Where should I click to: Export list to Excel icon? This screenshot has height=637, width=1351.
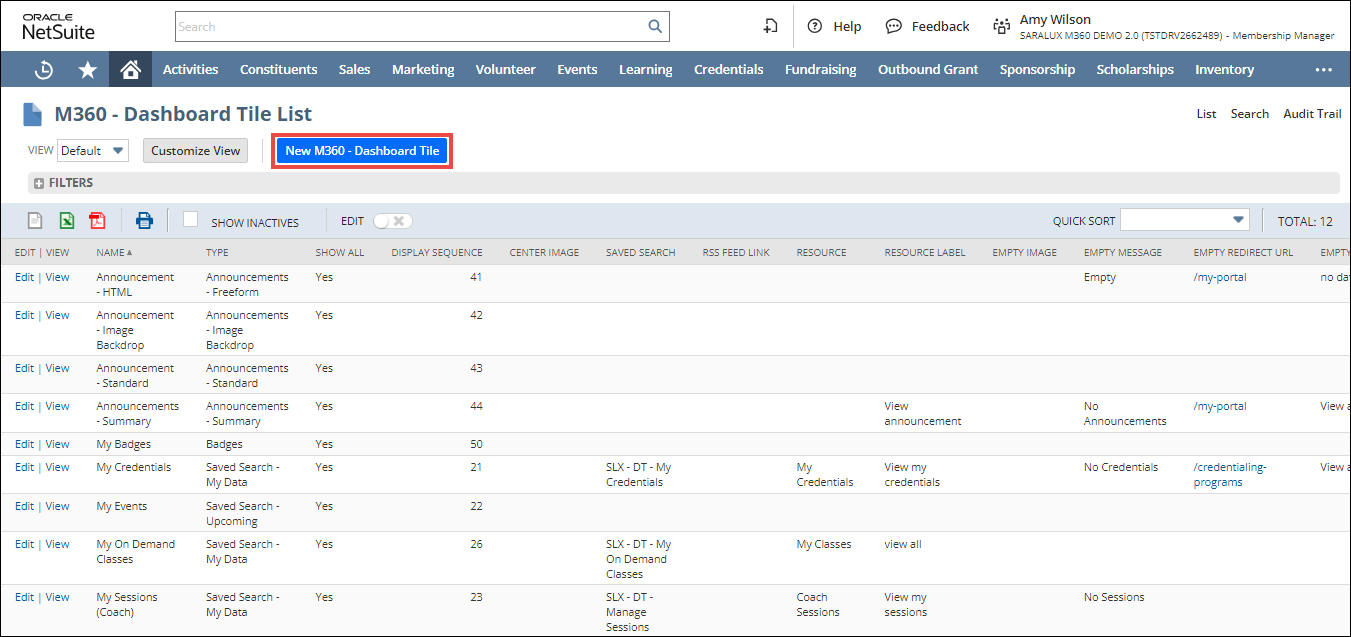(x=66, y=221)
